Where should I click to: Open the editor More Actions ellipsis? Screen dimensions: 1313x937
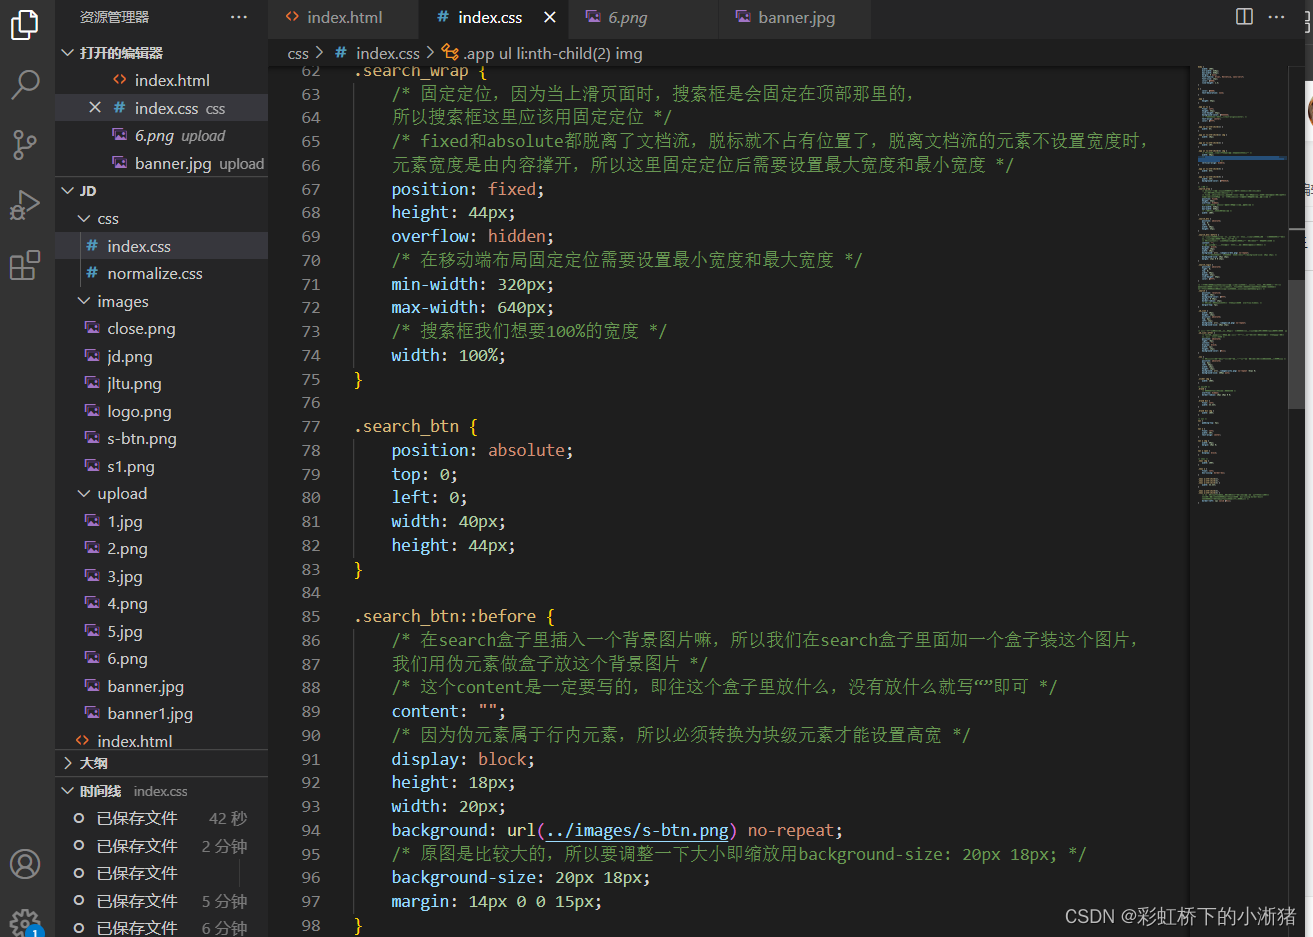pos(1277,17)
